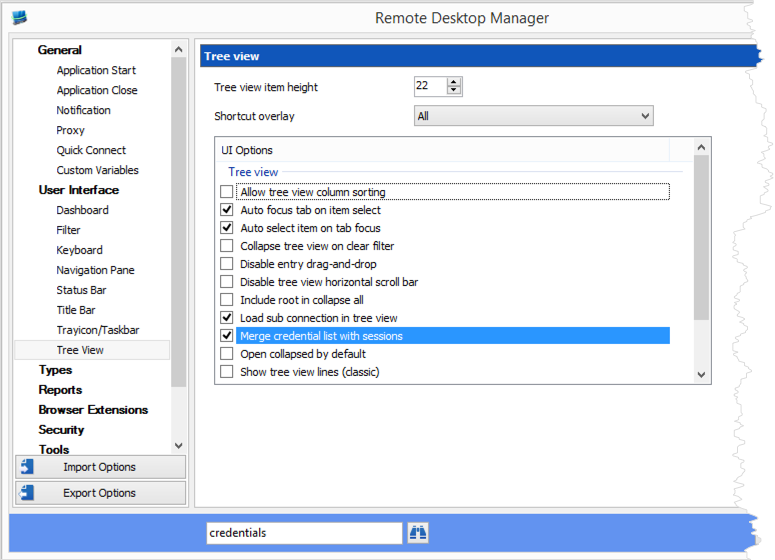775x560 pixels.
Task: Decrease tree view item height with down arrow
Action: (x=454, y=91)
